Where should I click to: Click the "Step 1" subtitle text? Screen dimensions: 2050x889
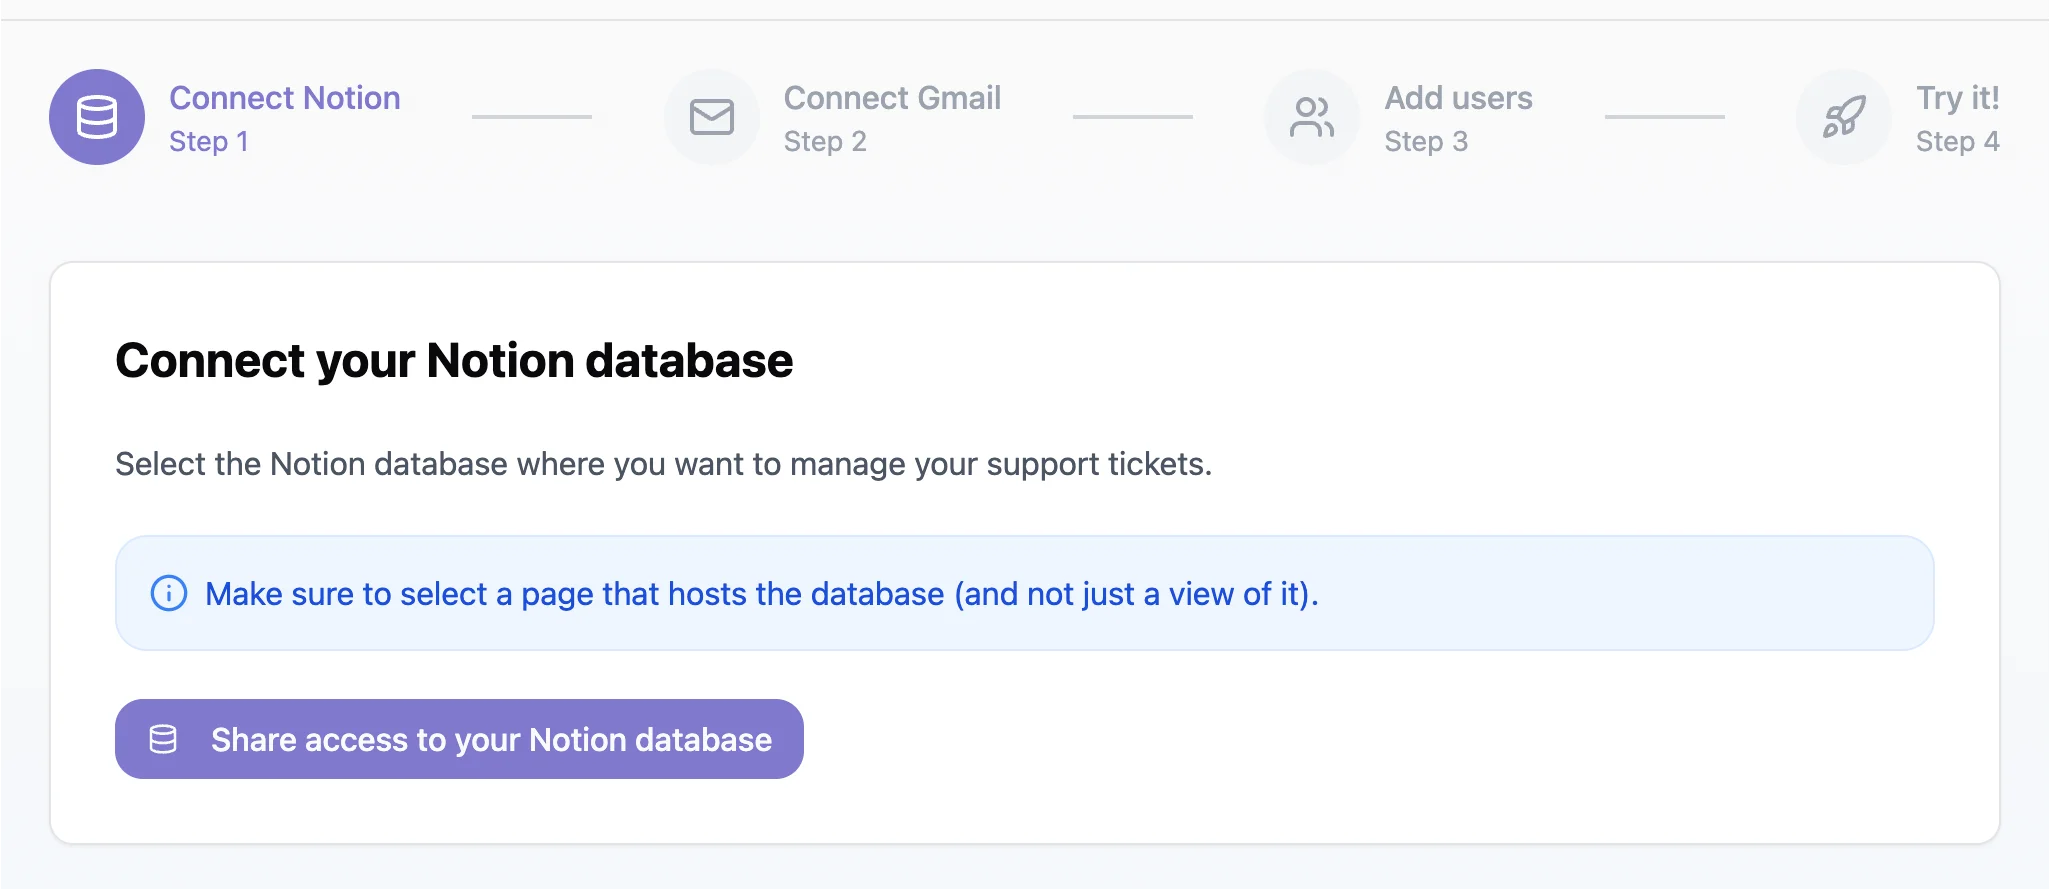(x=208, y=142)
